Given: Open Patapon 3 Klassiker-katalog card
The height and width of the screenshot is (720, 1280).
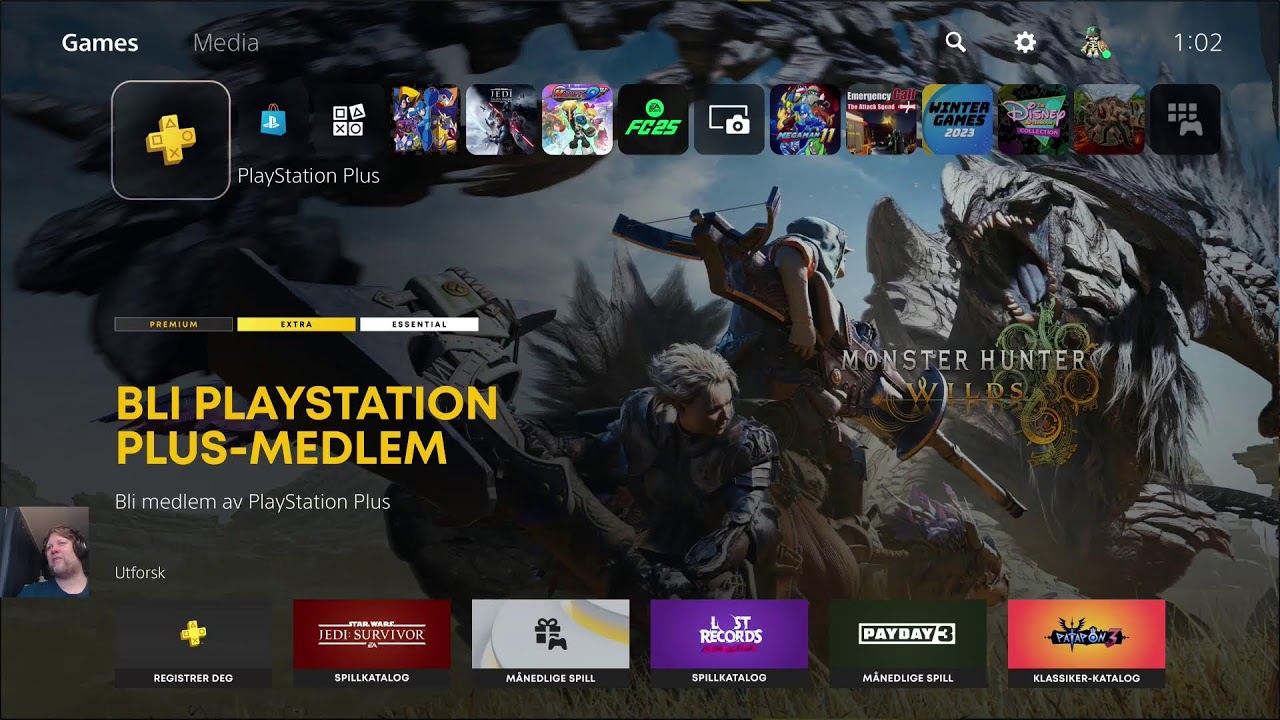Looking at the screenshot, I should [1086, 643].
